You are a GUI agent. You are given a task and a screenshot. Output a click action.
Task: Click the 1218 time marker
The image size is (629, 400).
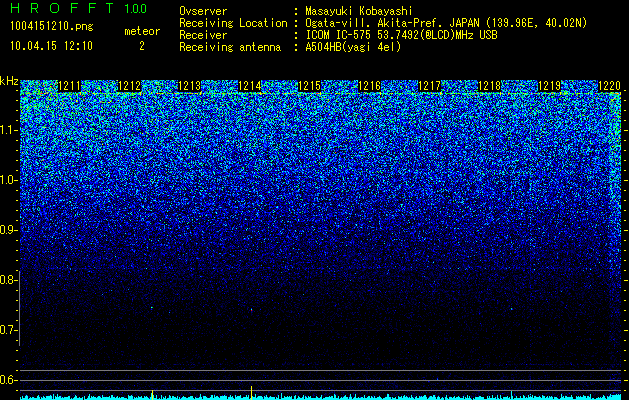pos(490,85)
